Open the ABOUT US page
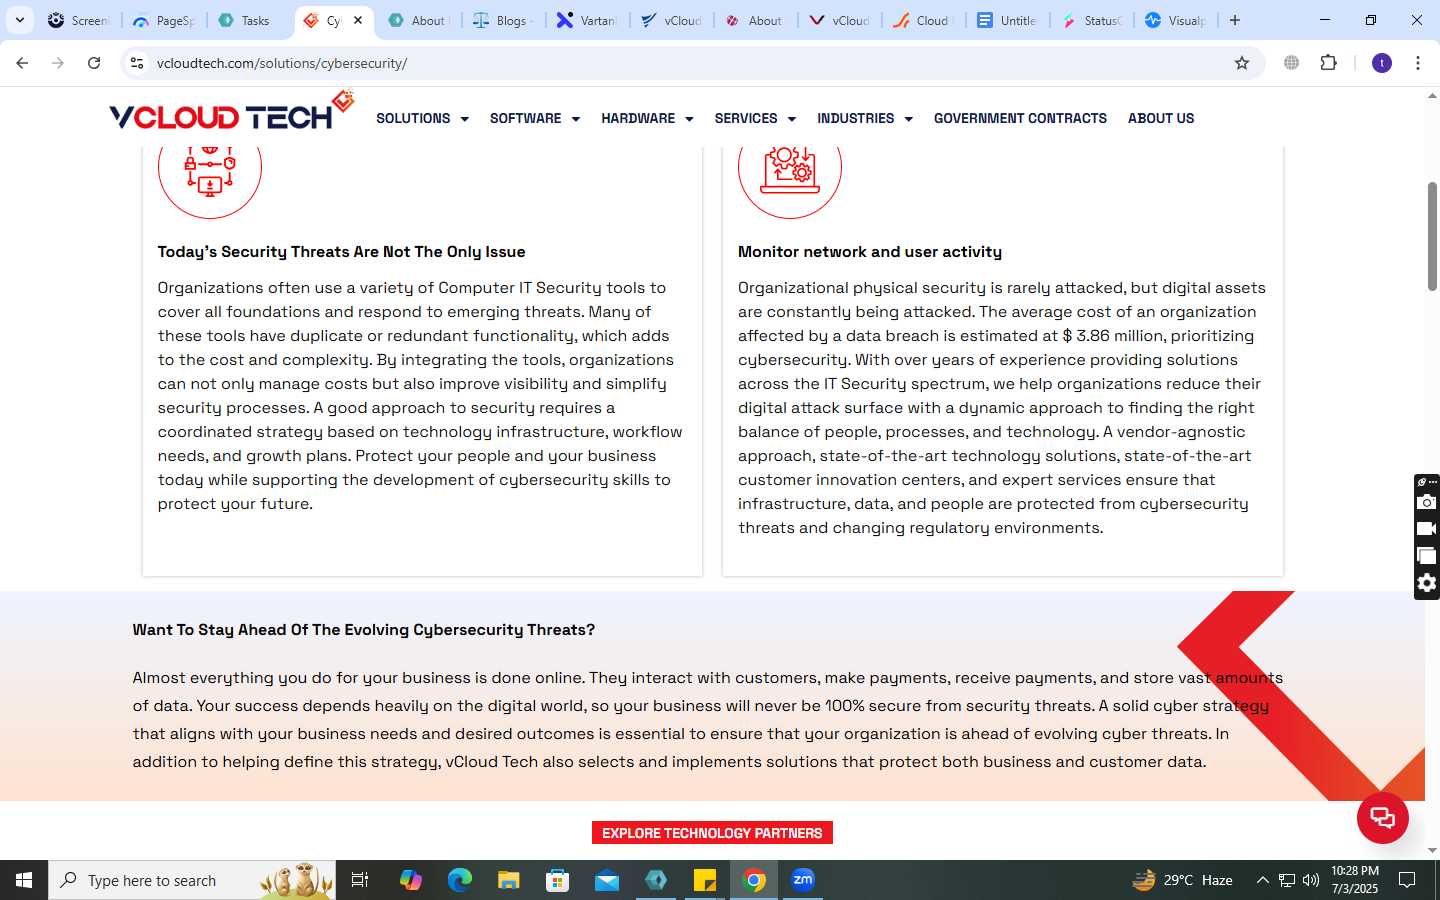1440x900 pixels. [1161, 118]
